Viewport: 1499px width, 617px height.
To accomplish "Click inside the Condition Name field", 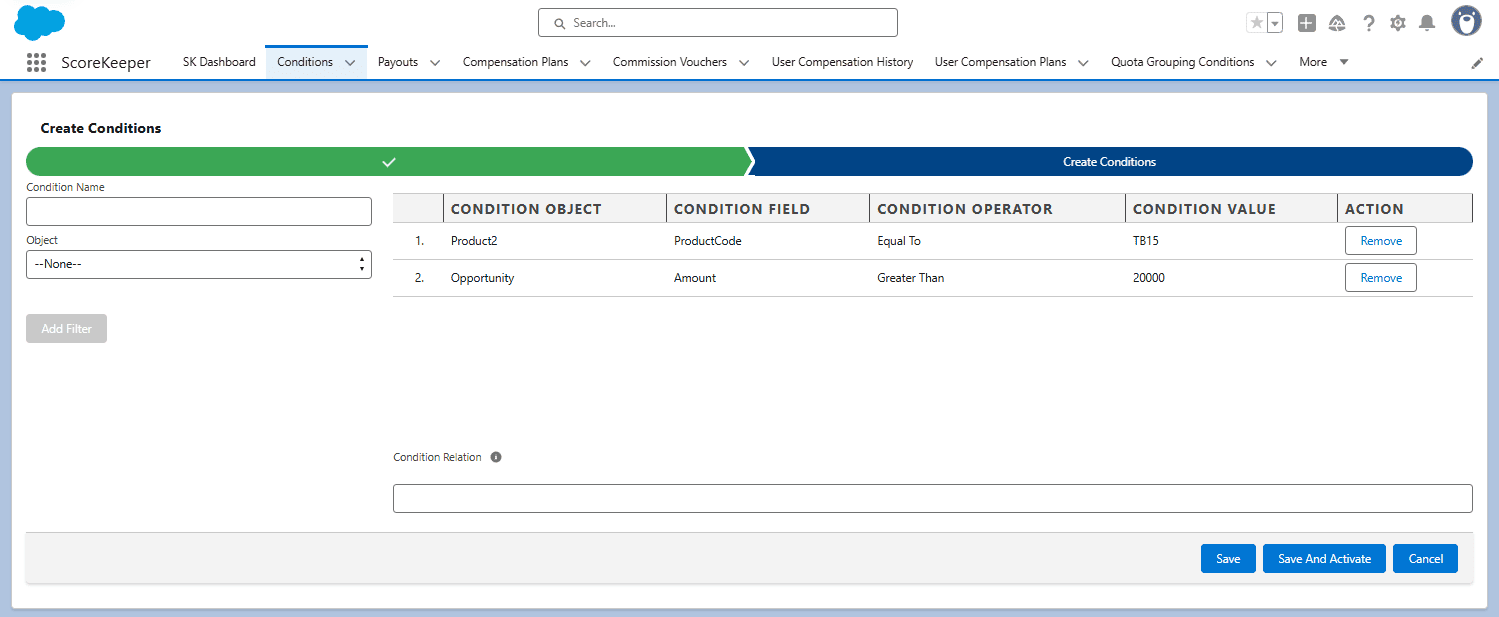I will [x=198, y=211].
